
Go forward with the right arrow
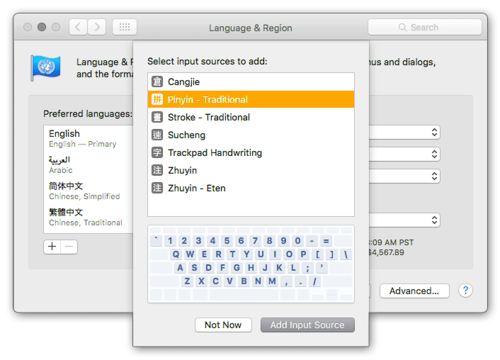pyautogui.click(x=97, y=27)
